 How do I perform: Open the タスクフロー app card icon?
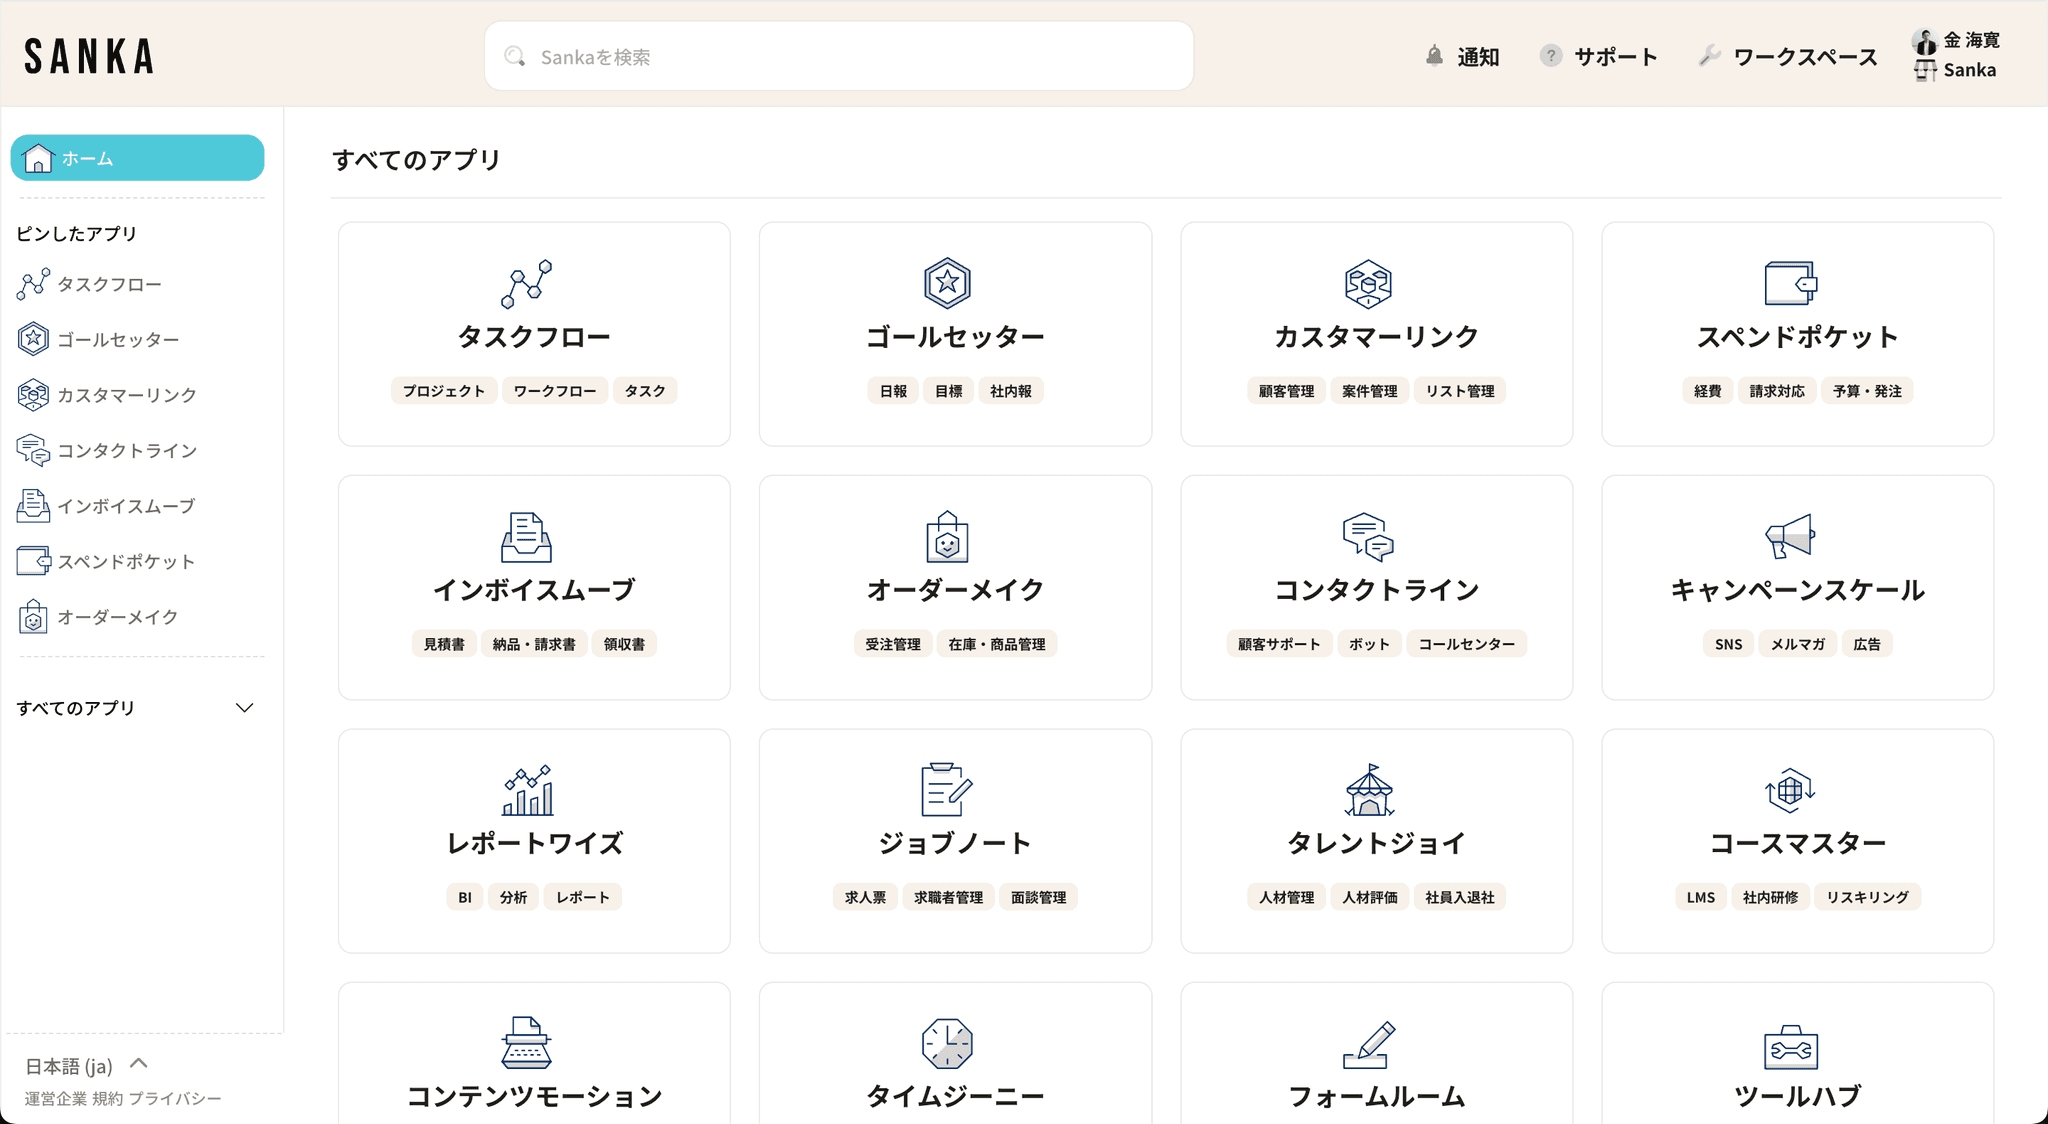tap(526, 283)
